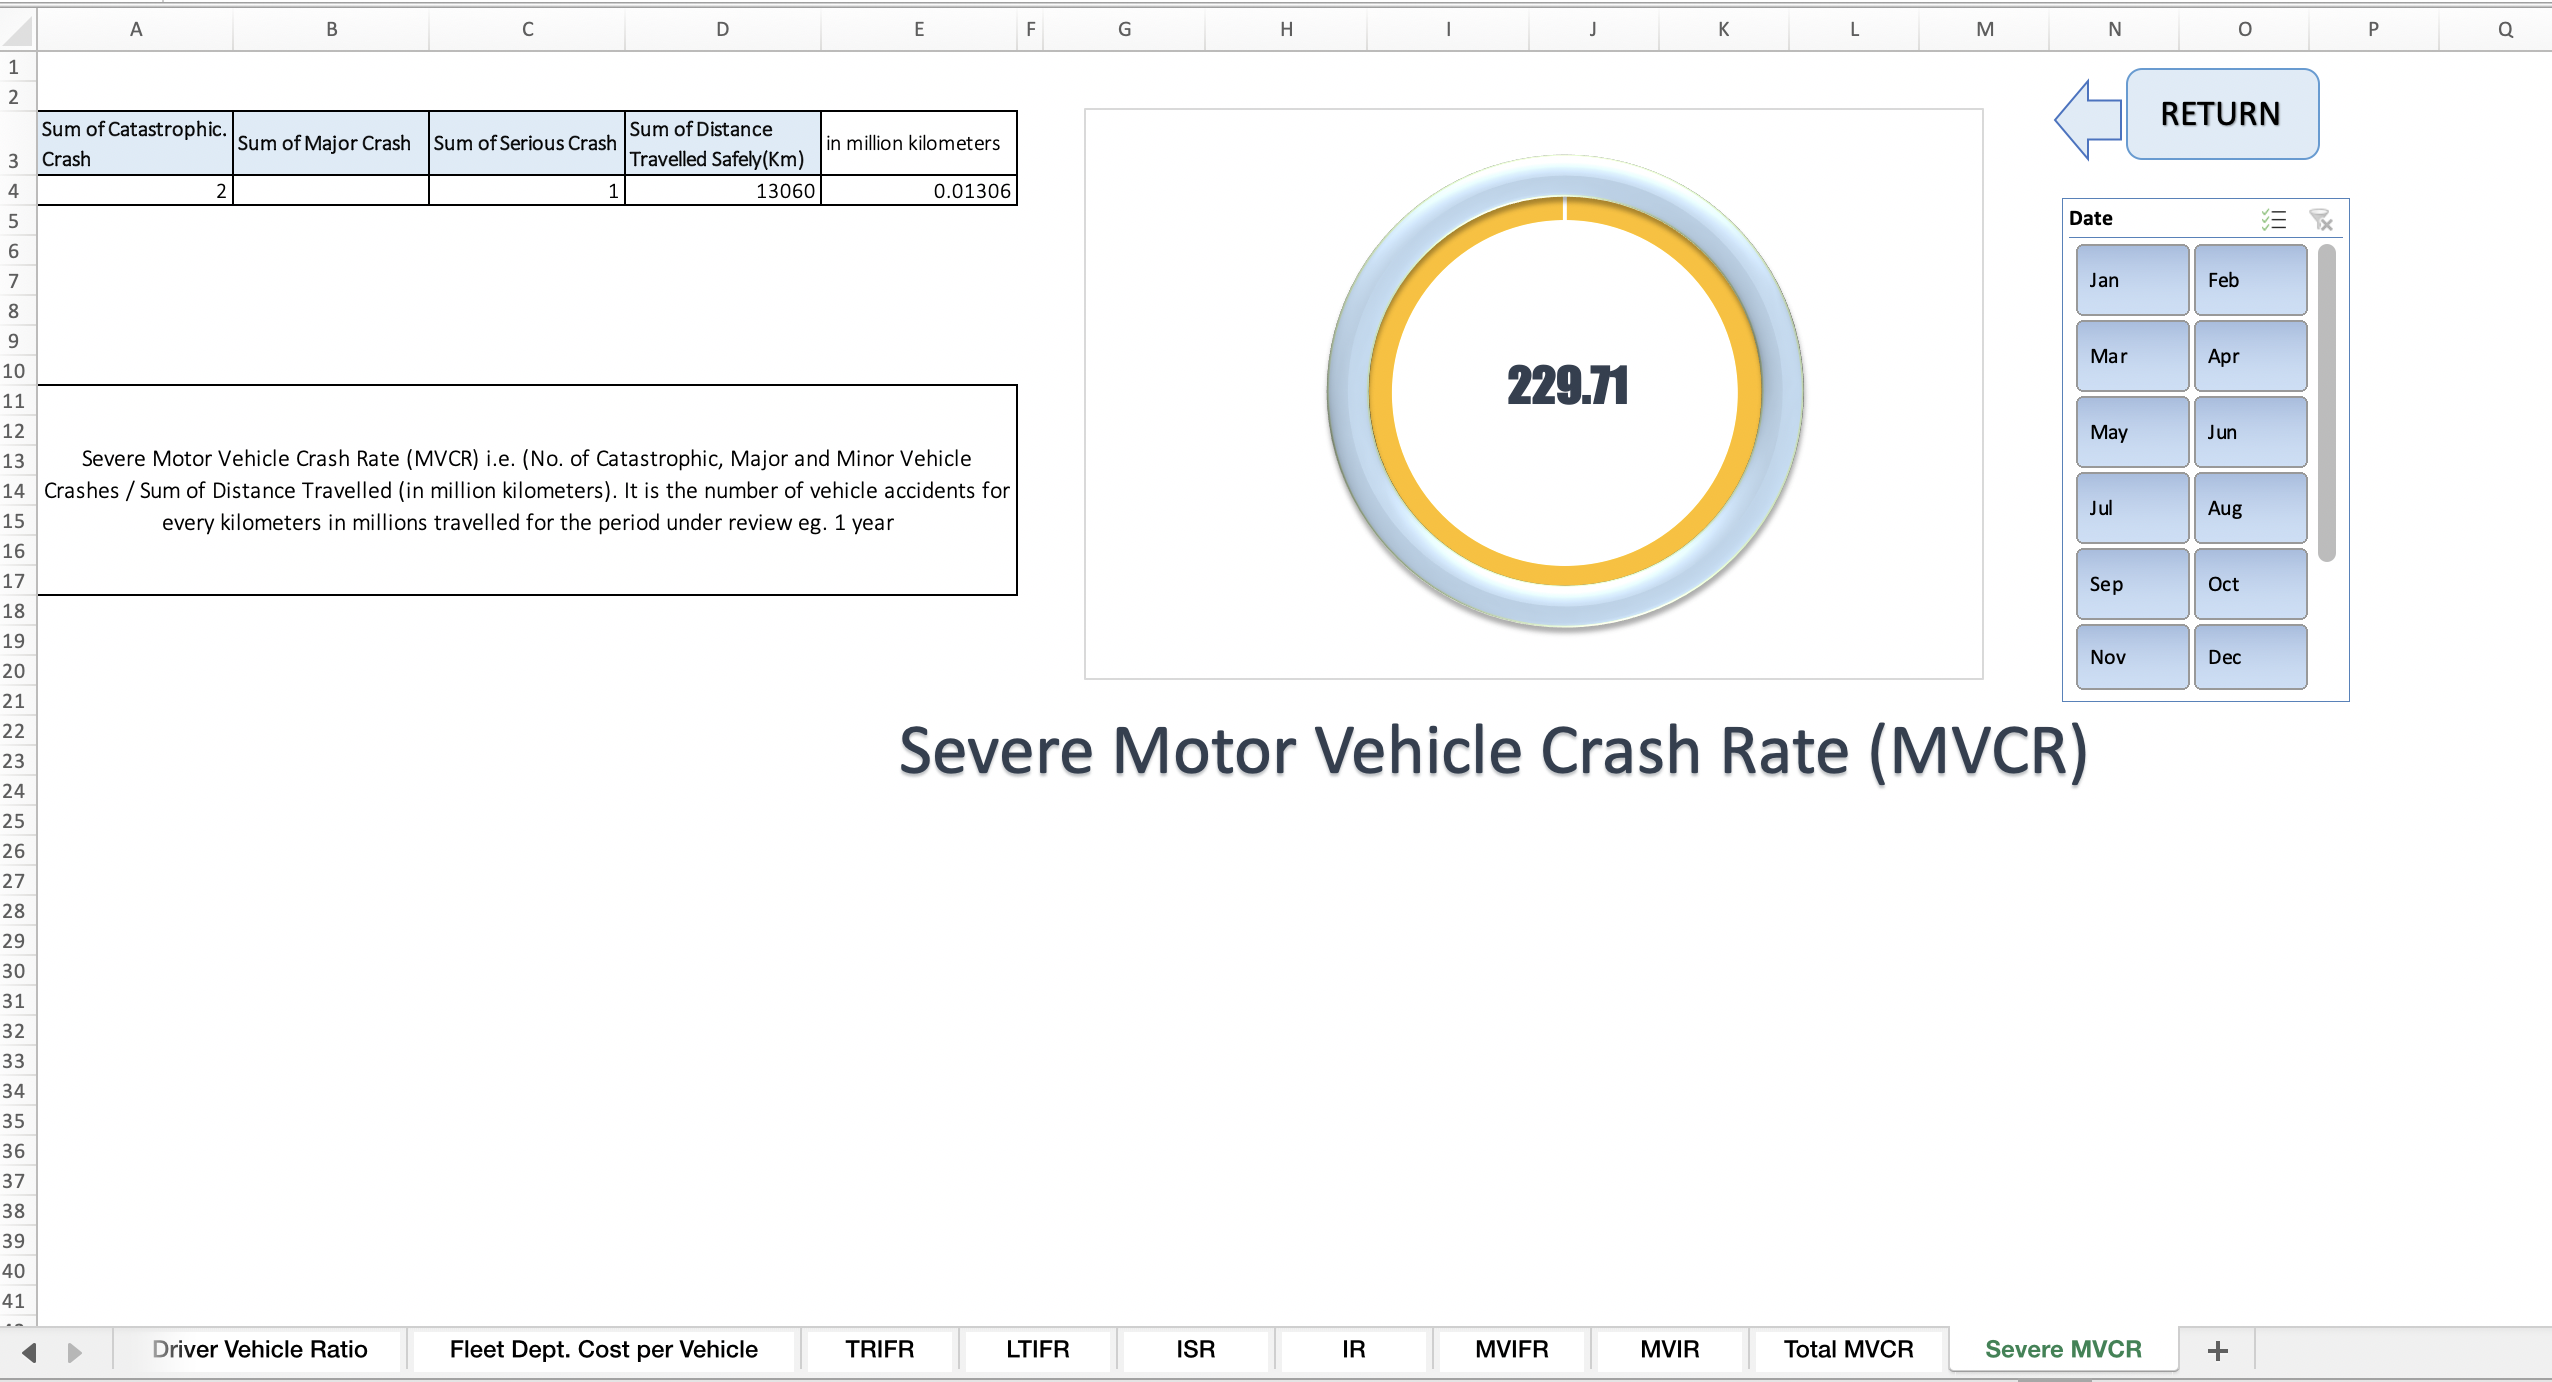The image size is (2552, 1382).
Task: Select Feb in Date slicer
Action: 2250,280
